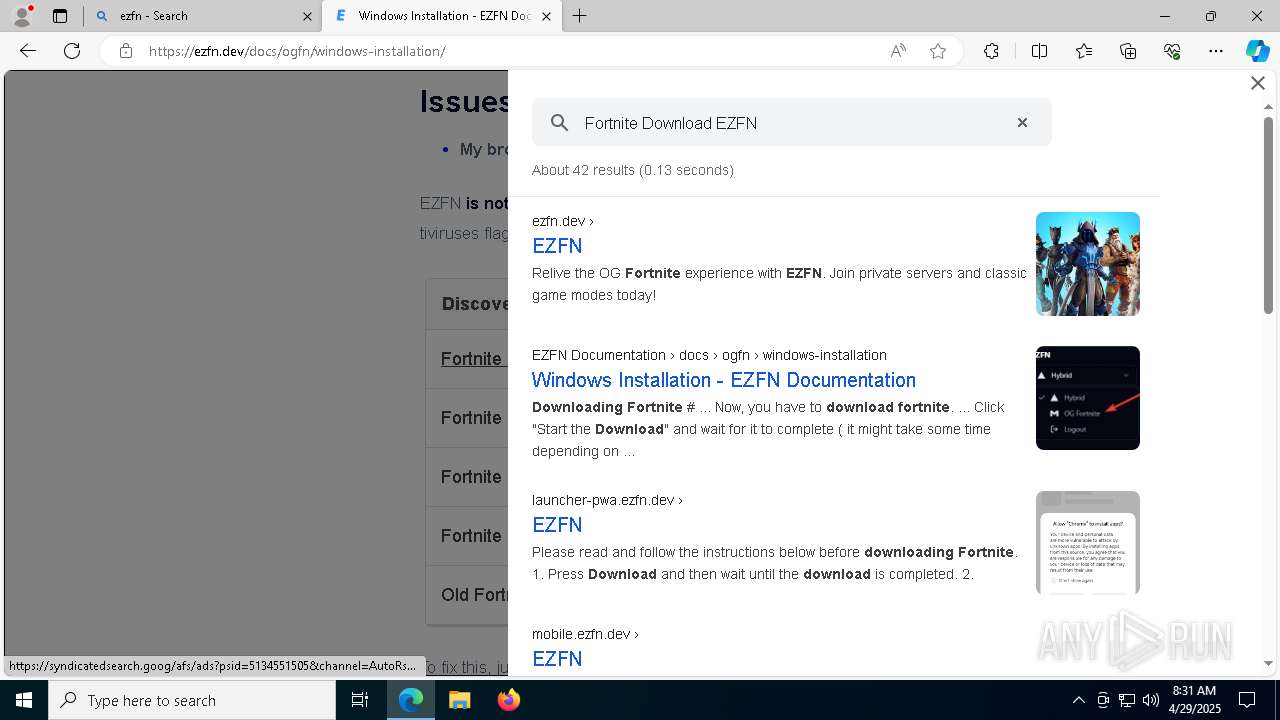Close the ezfn - Search tab
The width and height of the screenshot is (1280, 720).
click(307, 16)
